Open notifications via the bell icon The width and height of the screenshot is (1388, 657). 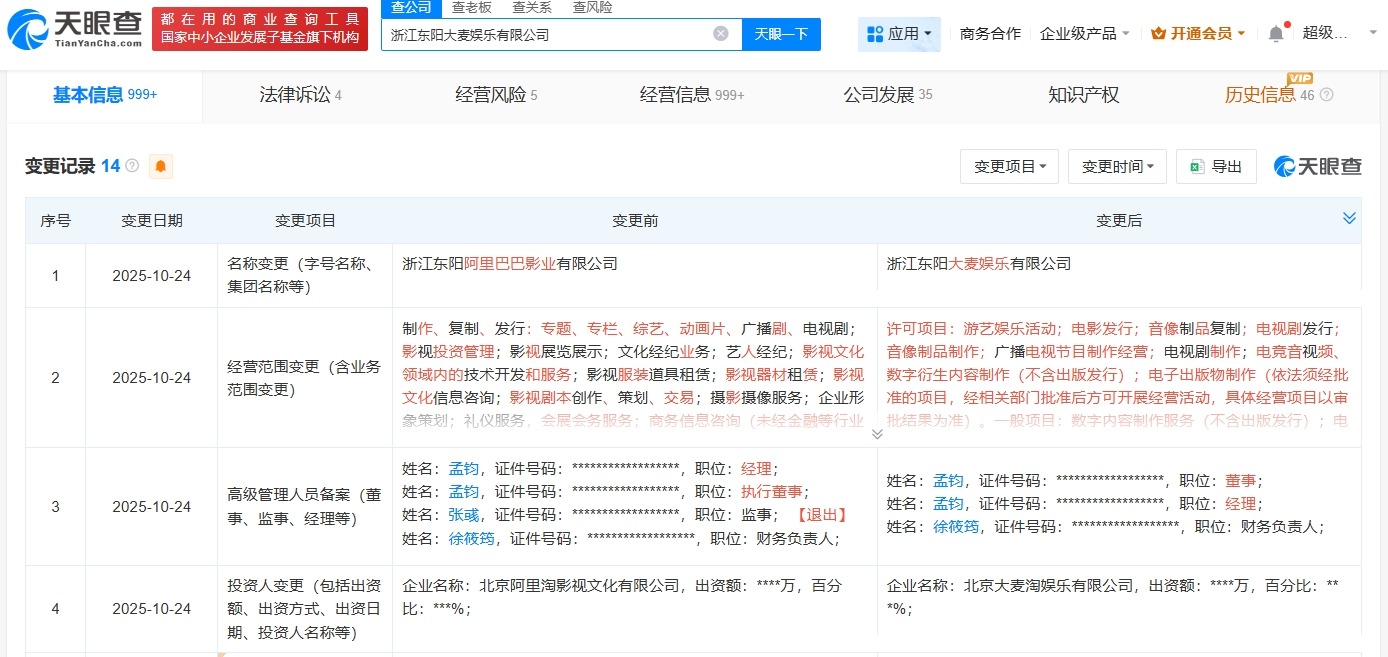[1275, 32]
